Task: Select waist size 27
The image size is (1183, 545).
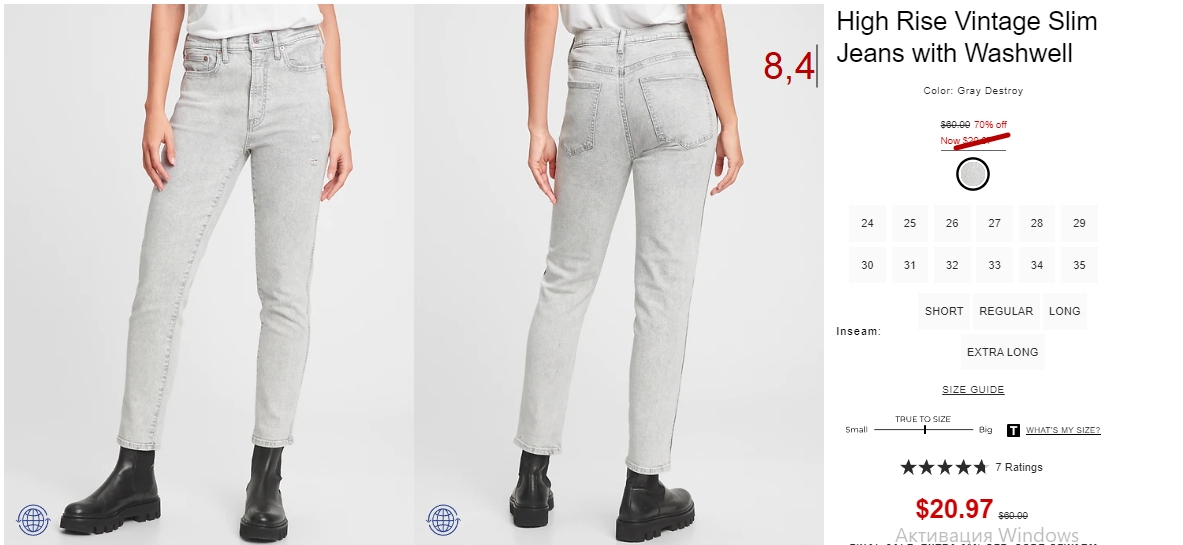Action: click(994, 223)
